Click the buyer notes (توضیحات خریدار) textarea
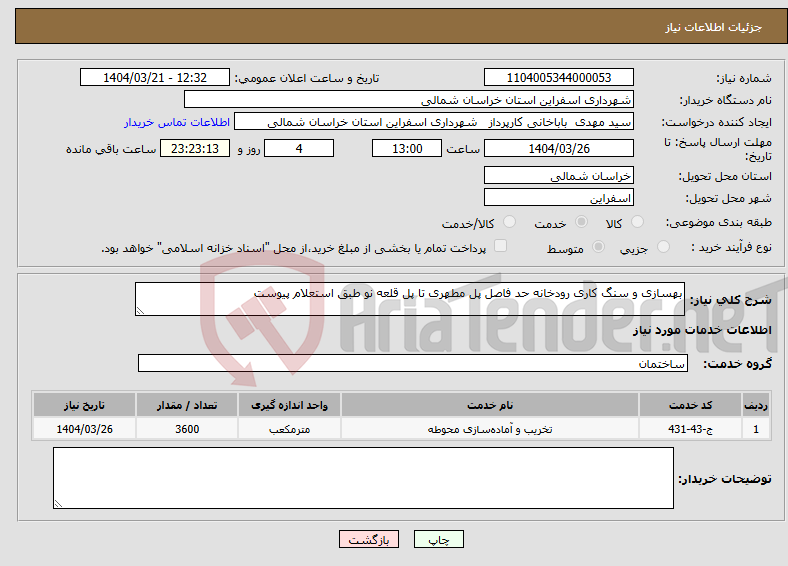Image resolution: width=788 pixels, height=566 pixels. coord(363,478)
